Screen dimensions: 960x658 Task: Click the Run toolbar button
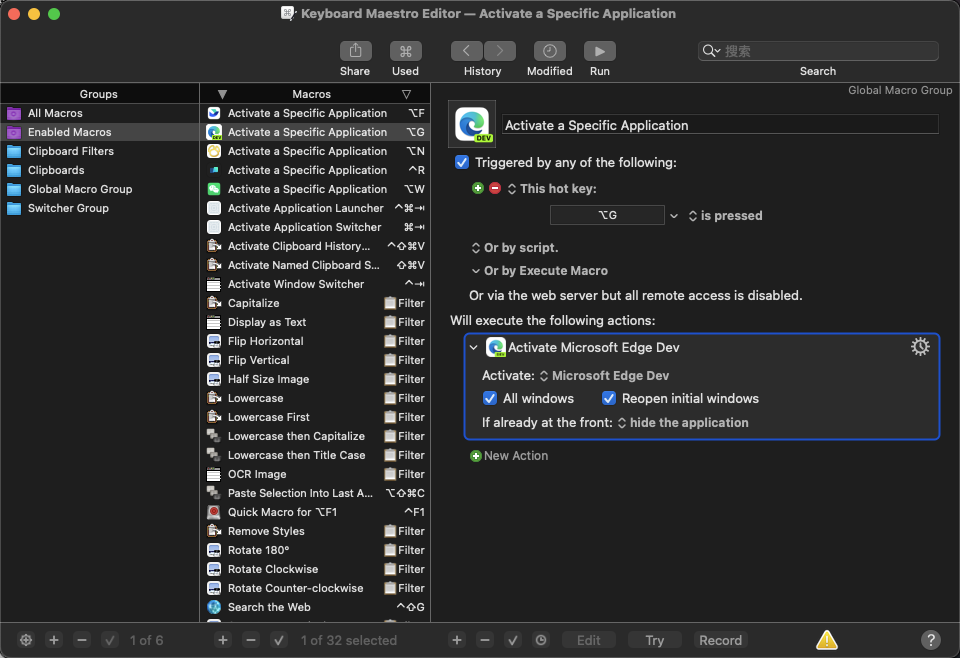[x=599, y=51]
